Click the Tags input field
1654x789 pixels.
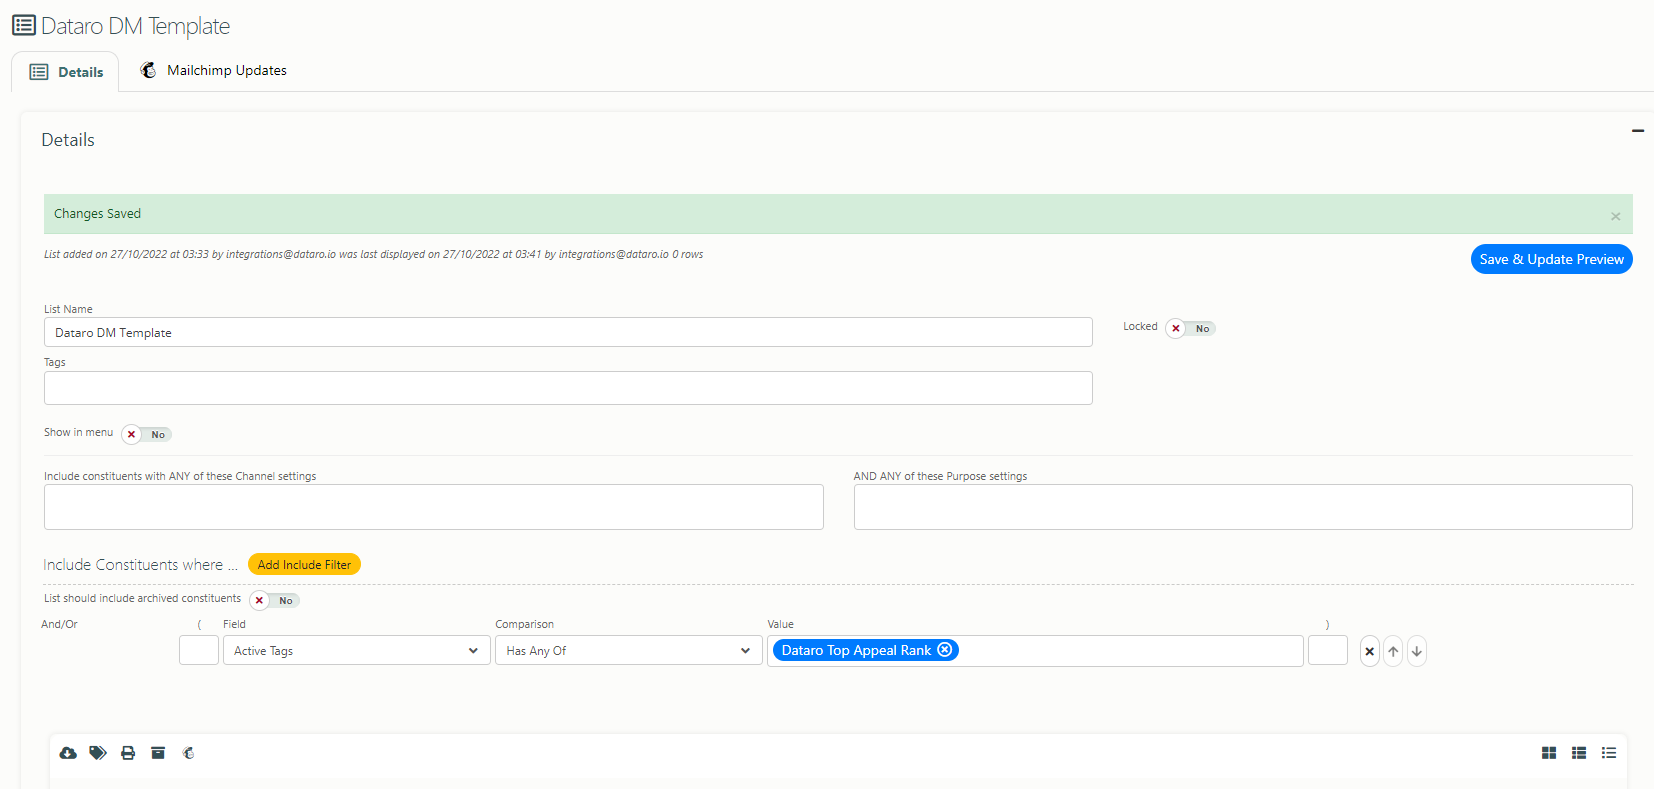(568, 388)
